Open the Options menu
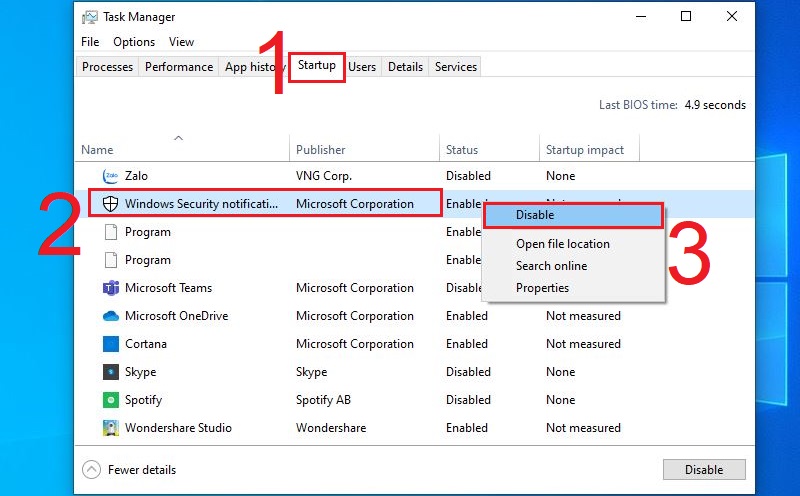 click(x=134, y=42)
